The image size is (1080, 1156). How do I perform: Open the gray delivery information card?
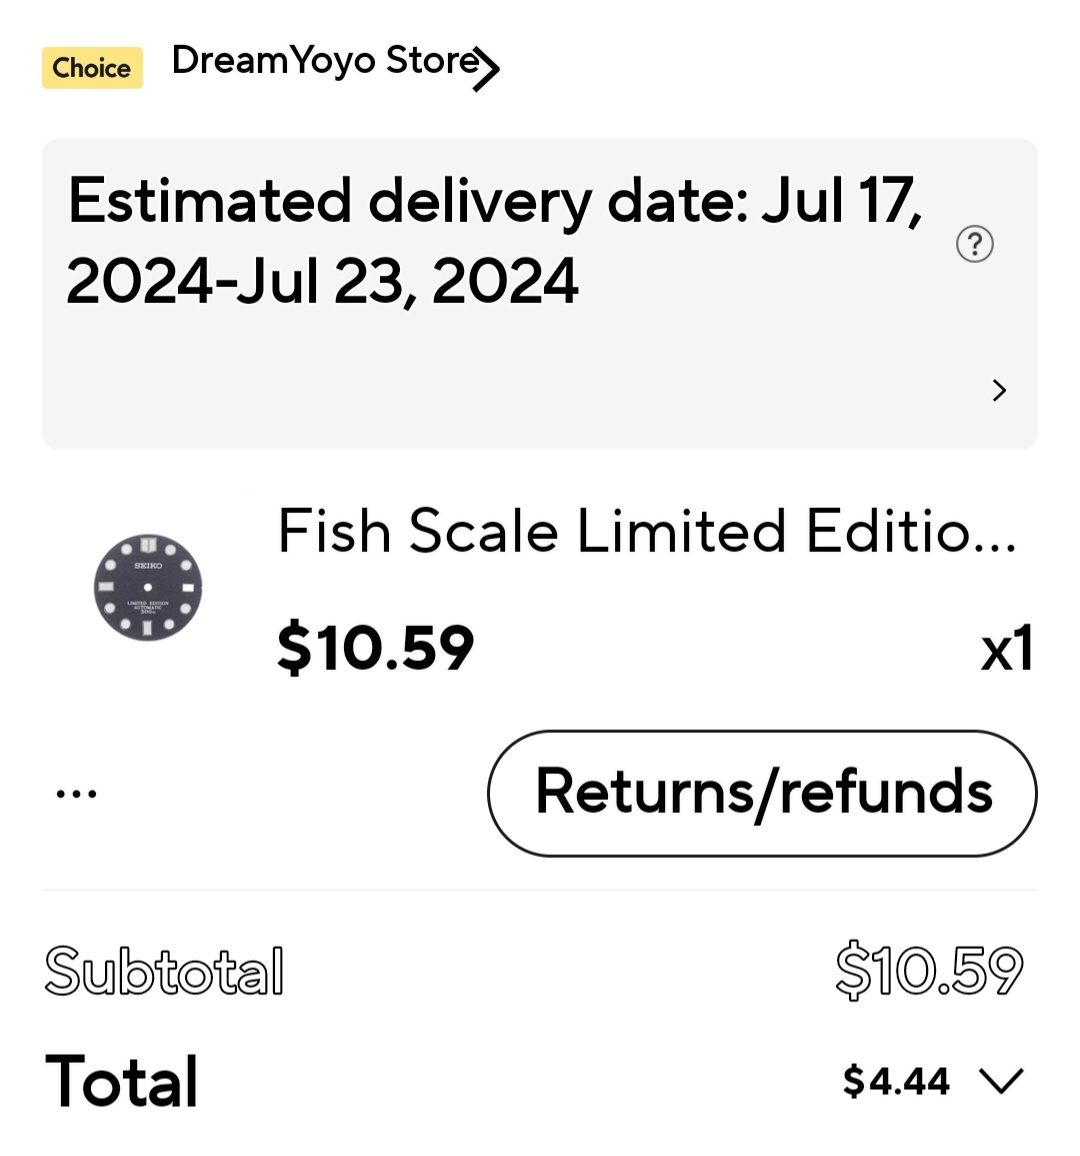(x=540, y=294)
